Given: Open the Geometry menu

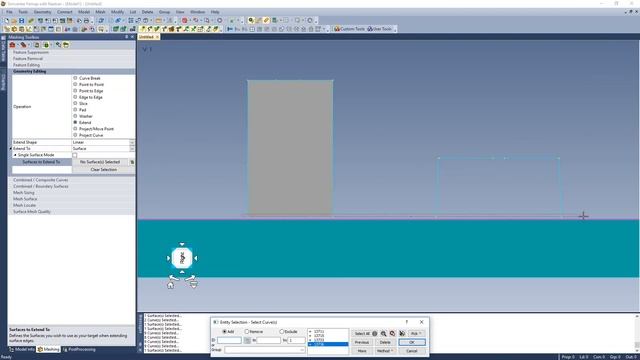Looking at the screenshot, I should point(42,12).
